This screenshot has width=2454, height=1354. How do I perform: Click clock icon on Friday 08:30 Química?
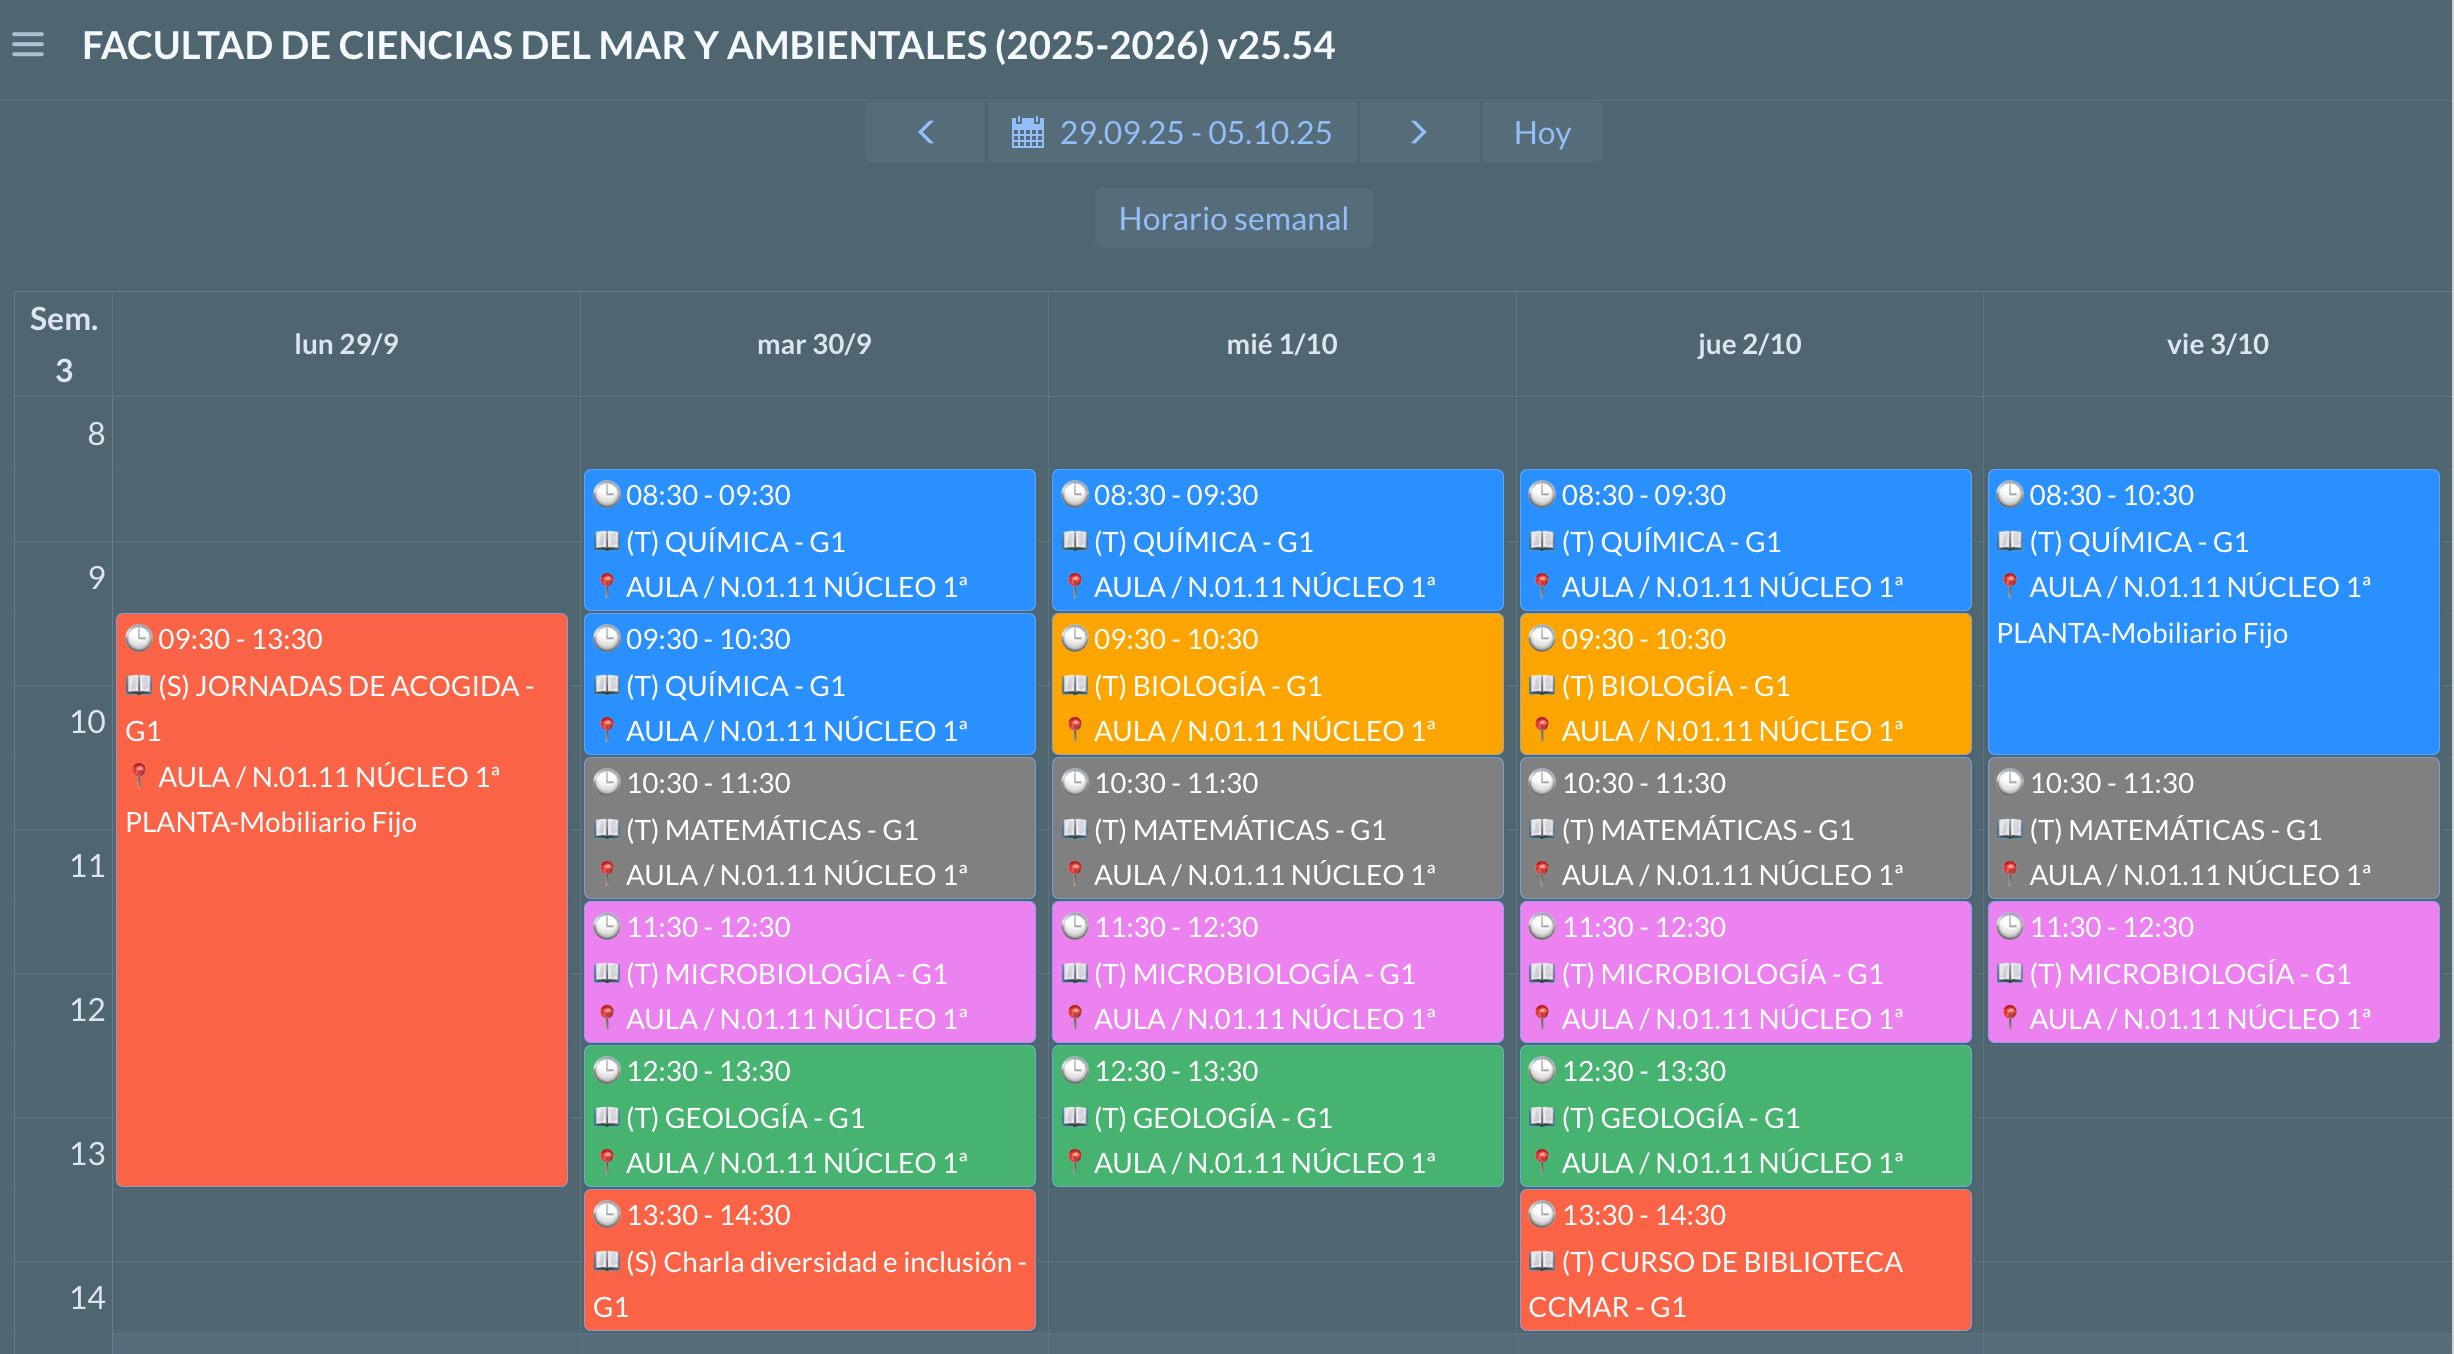click(x=2009, y=494)
